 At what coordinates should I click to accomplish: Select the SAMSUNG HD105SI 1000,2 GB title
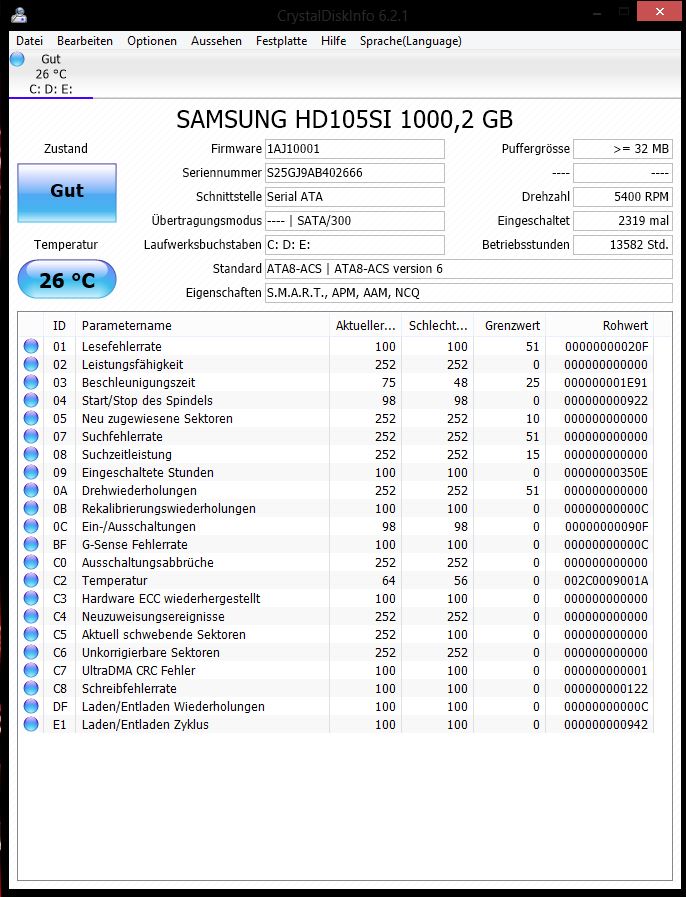pos(344,120)
